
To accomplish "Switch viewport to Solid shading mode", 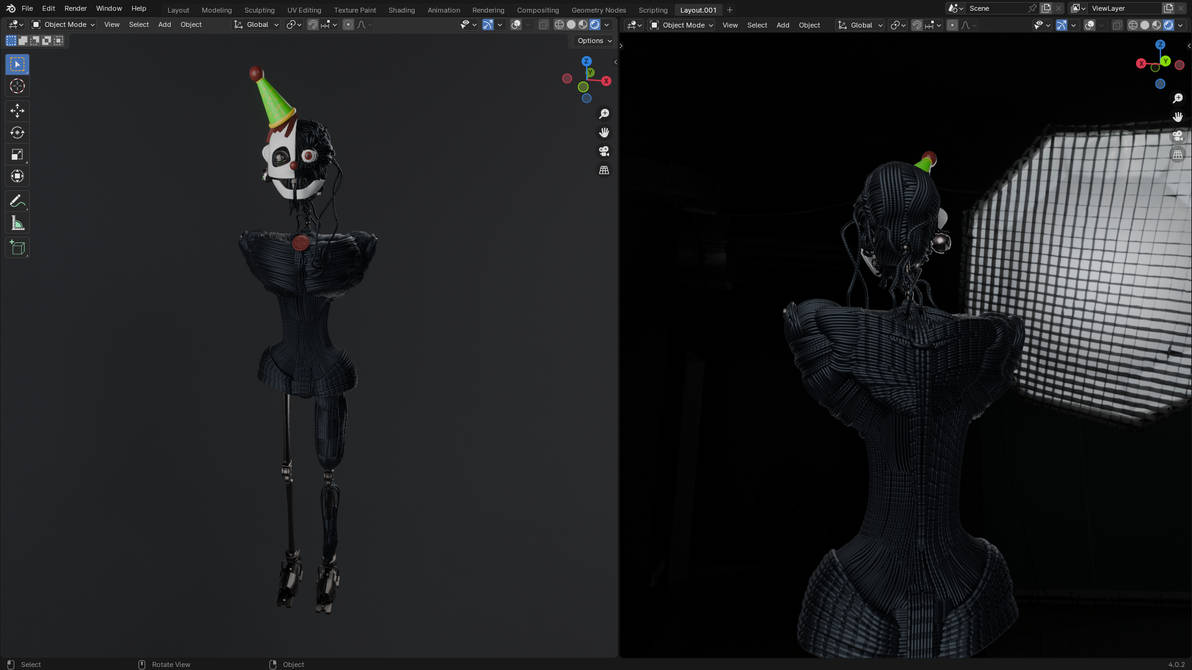I will coord(571,24).
